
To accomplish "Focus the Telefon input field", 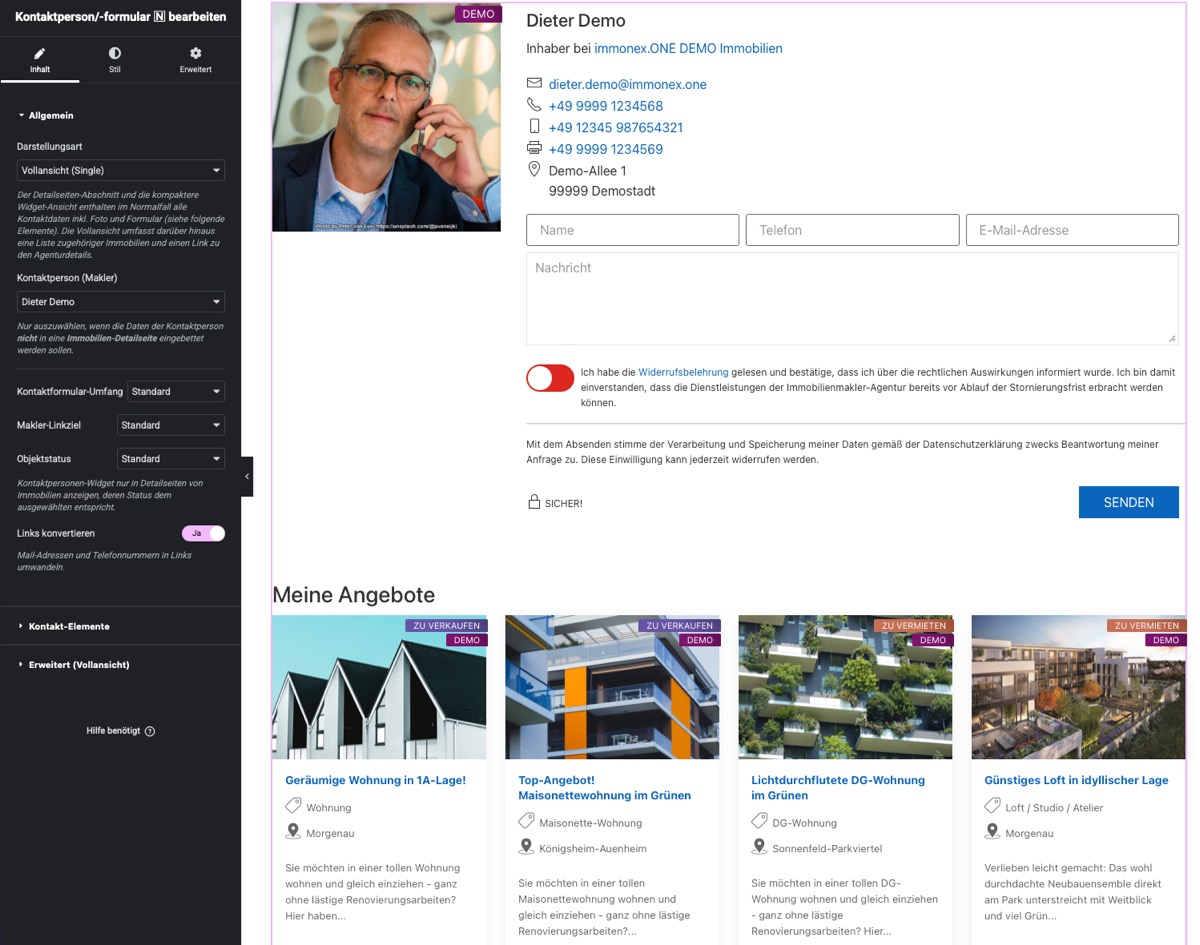I will click(852, 230).
